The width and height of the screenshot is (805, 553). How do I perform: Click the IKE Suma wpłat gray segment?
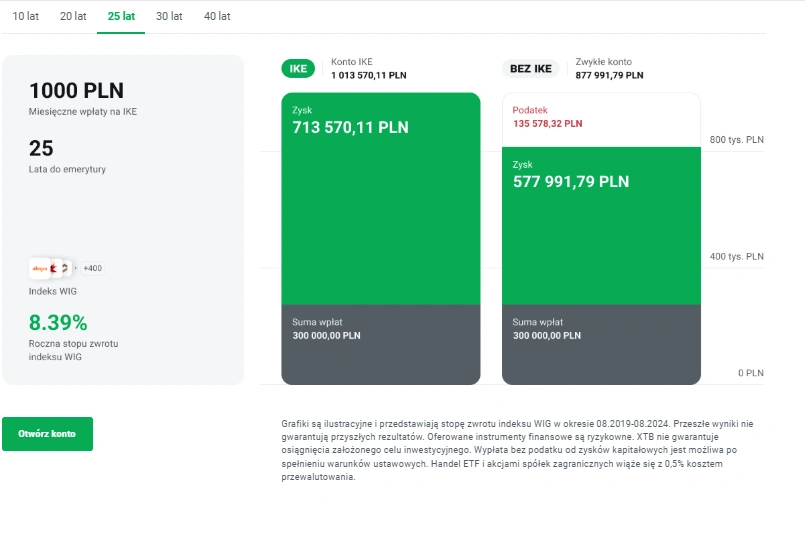[381, 345]
